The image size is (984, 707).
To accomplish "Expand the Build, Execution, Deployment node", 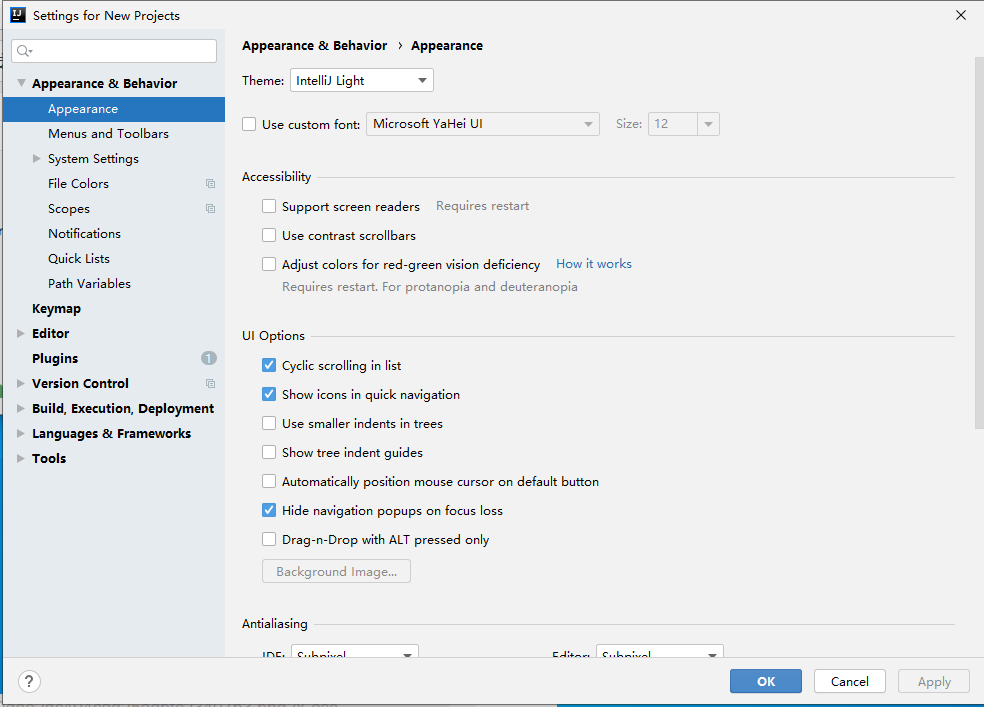I will click(x=21, y=408).
